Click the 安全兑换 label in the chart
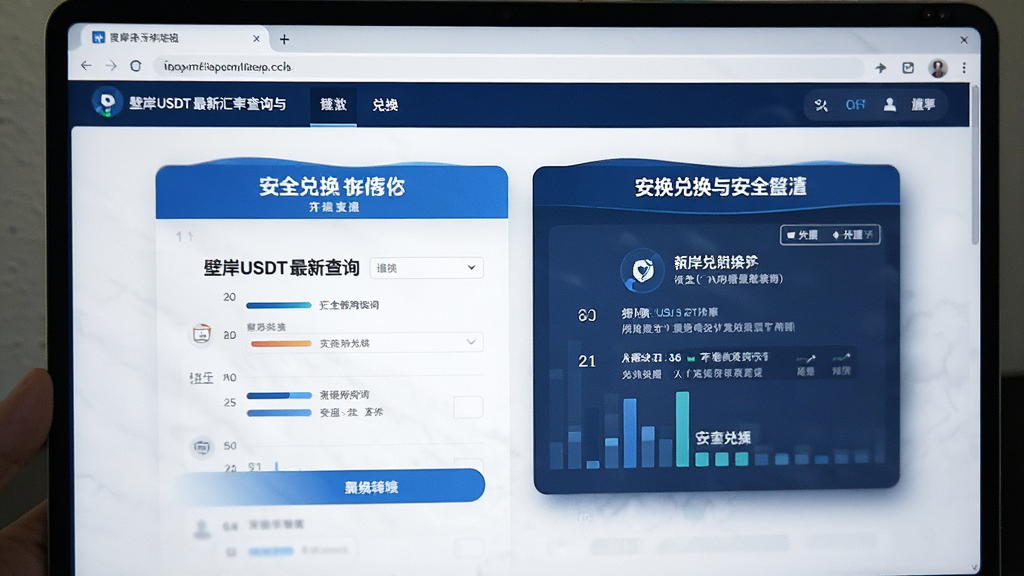This screenshot has height=576, width=1024. tap(723, 438)
